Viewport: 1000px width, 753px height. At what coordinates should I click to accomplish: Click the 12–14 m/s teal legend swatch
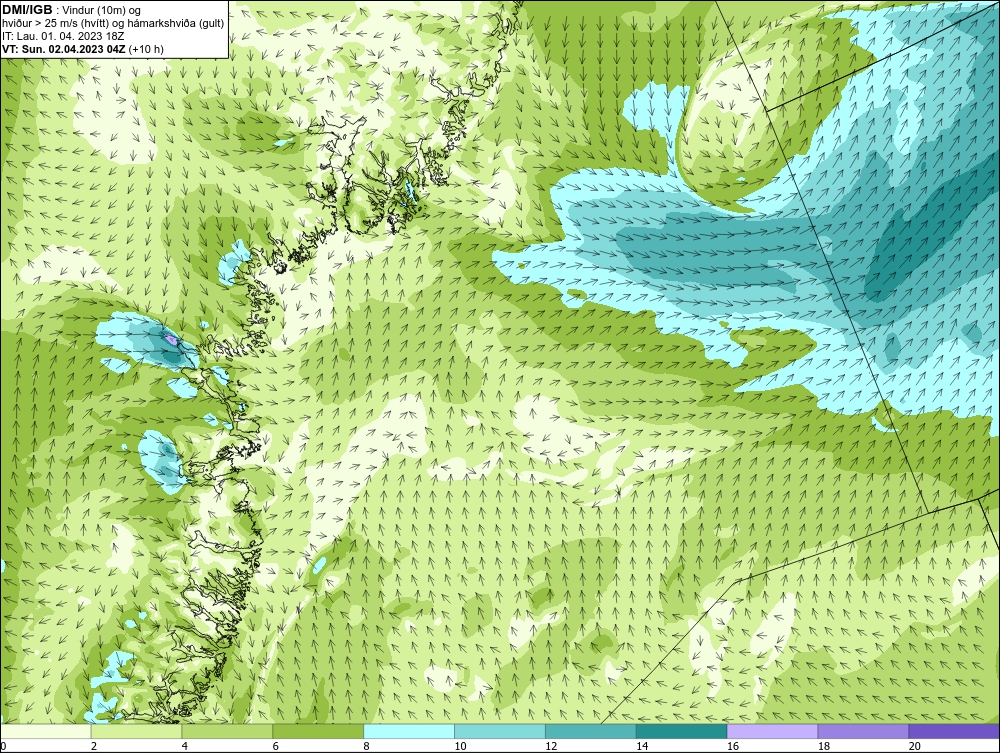coord(591,731)
